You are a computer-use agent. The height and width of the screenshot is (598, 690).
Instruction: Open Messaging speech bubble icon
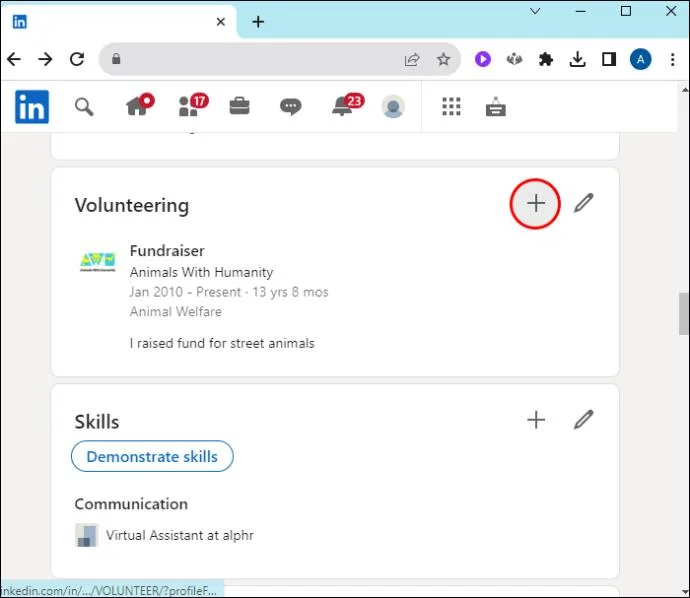tap(290, 106)
